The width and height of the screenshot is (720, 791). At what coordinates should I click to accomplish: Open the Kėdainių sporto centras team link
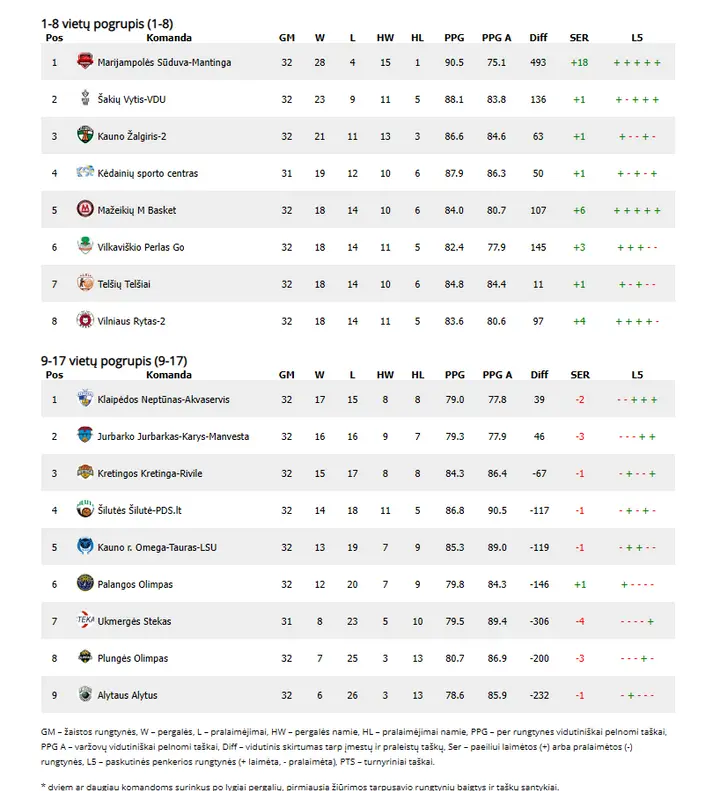[x=147, y=174]
